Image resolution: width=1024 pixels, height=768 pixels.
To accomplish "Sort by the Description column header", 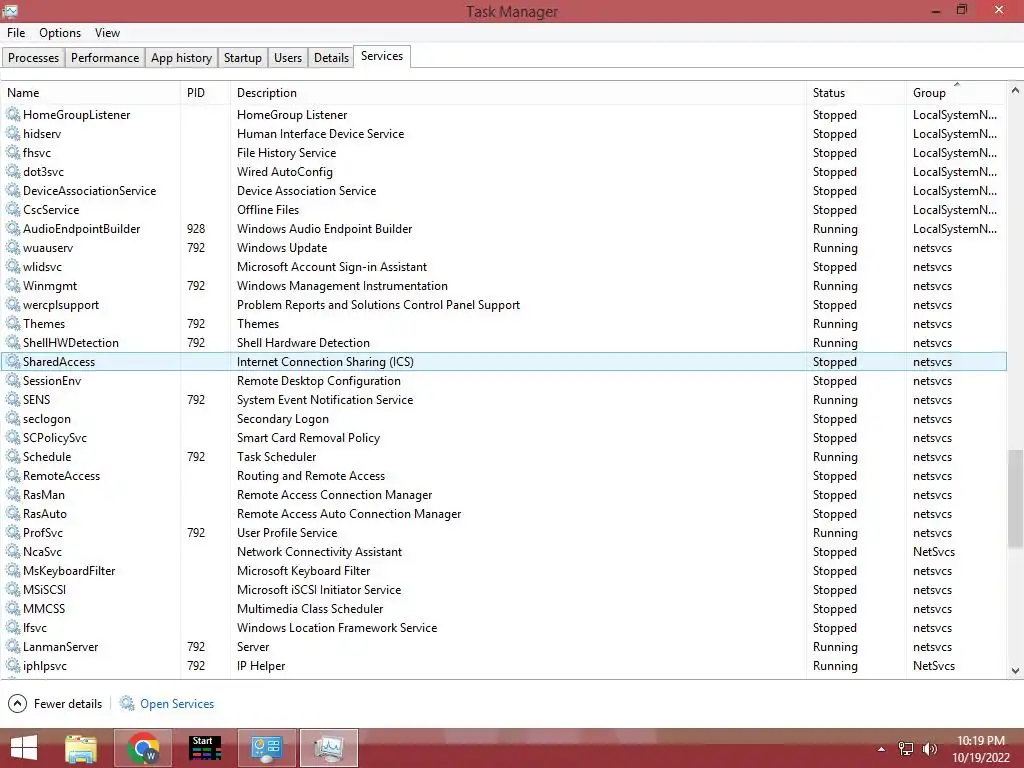I will (x=519, y=93).
